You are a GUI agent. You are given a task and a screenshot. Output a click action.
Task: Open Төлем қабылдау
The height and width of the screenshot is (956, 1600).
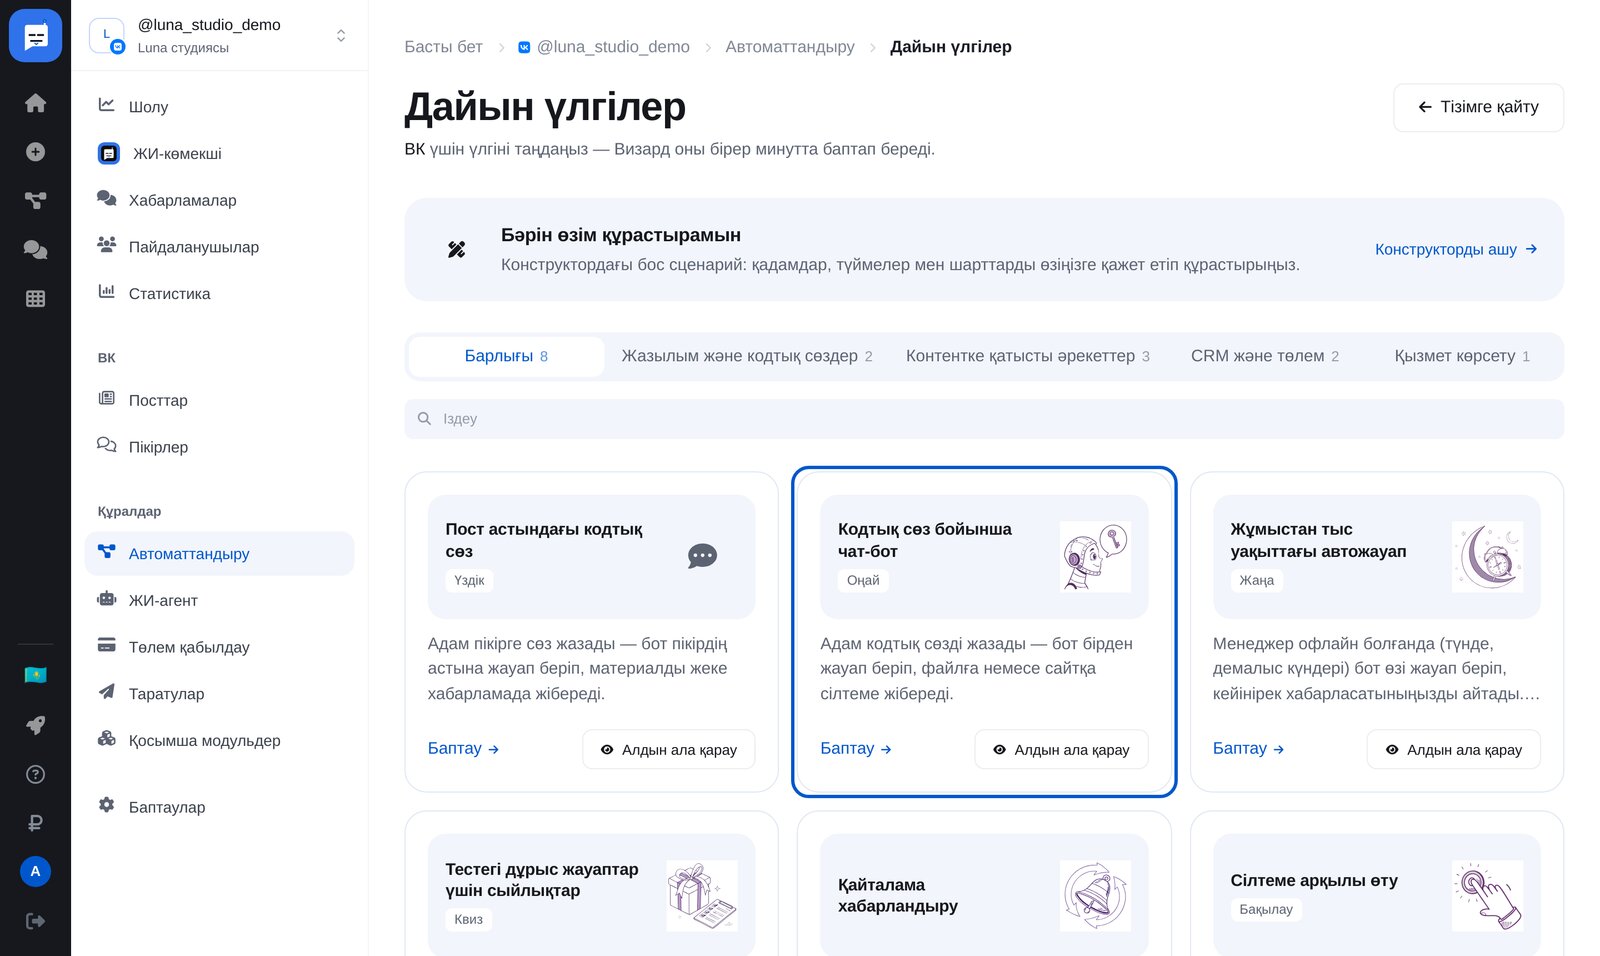coord(219,647)
